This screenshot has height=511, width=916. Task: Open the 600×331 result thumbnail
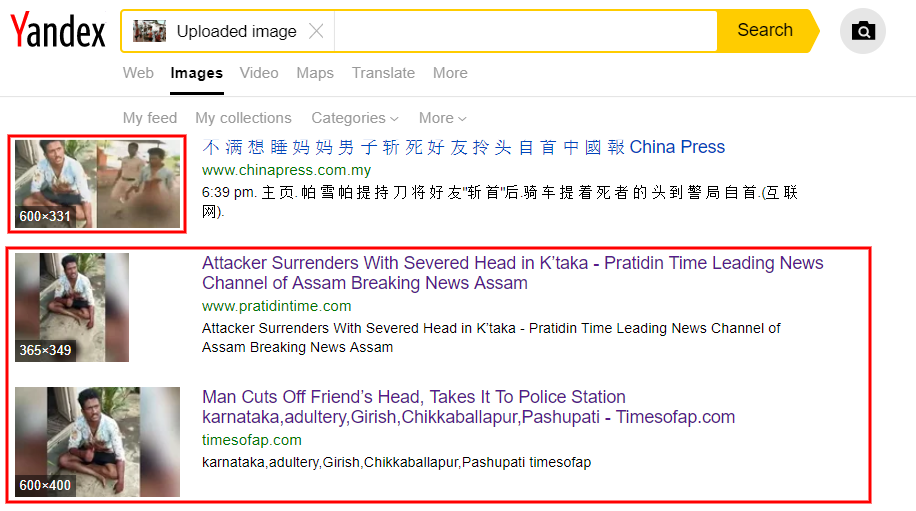click(98, 184)
